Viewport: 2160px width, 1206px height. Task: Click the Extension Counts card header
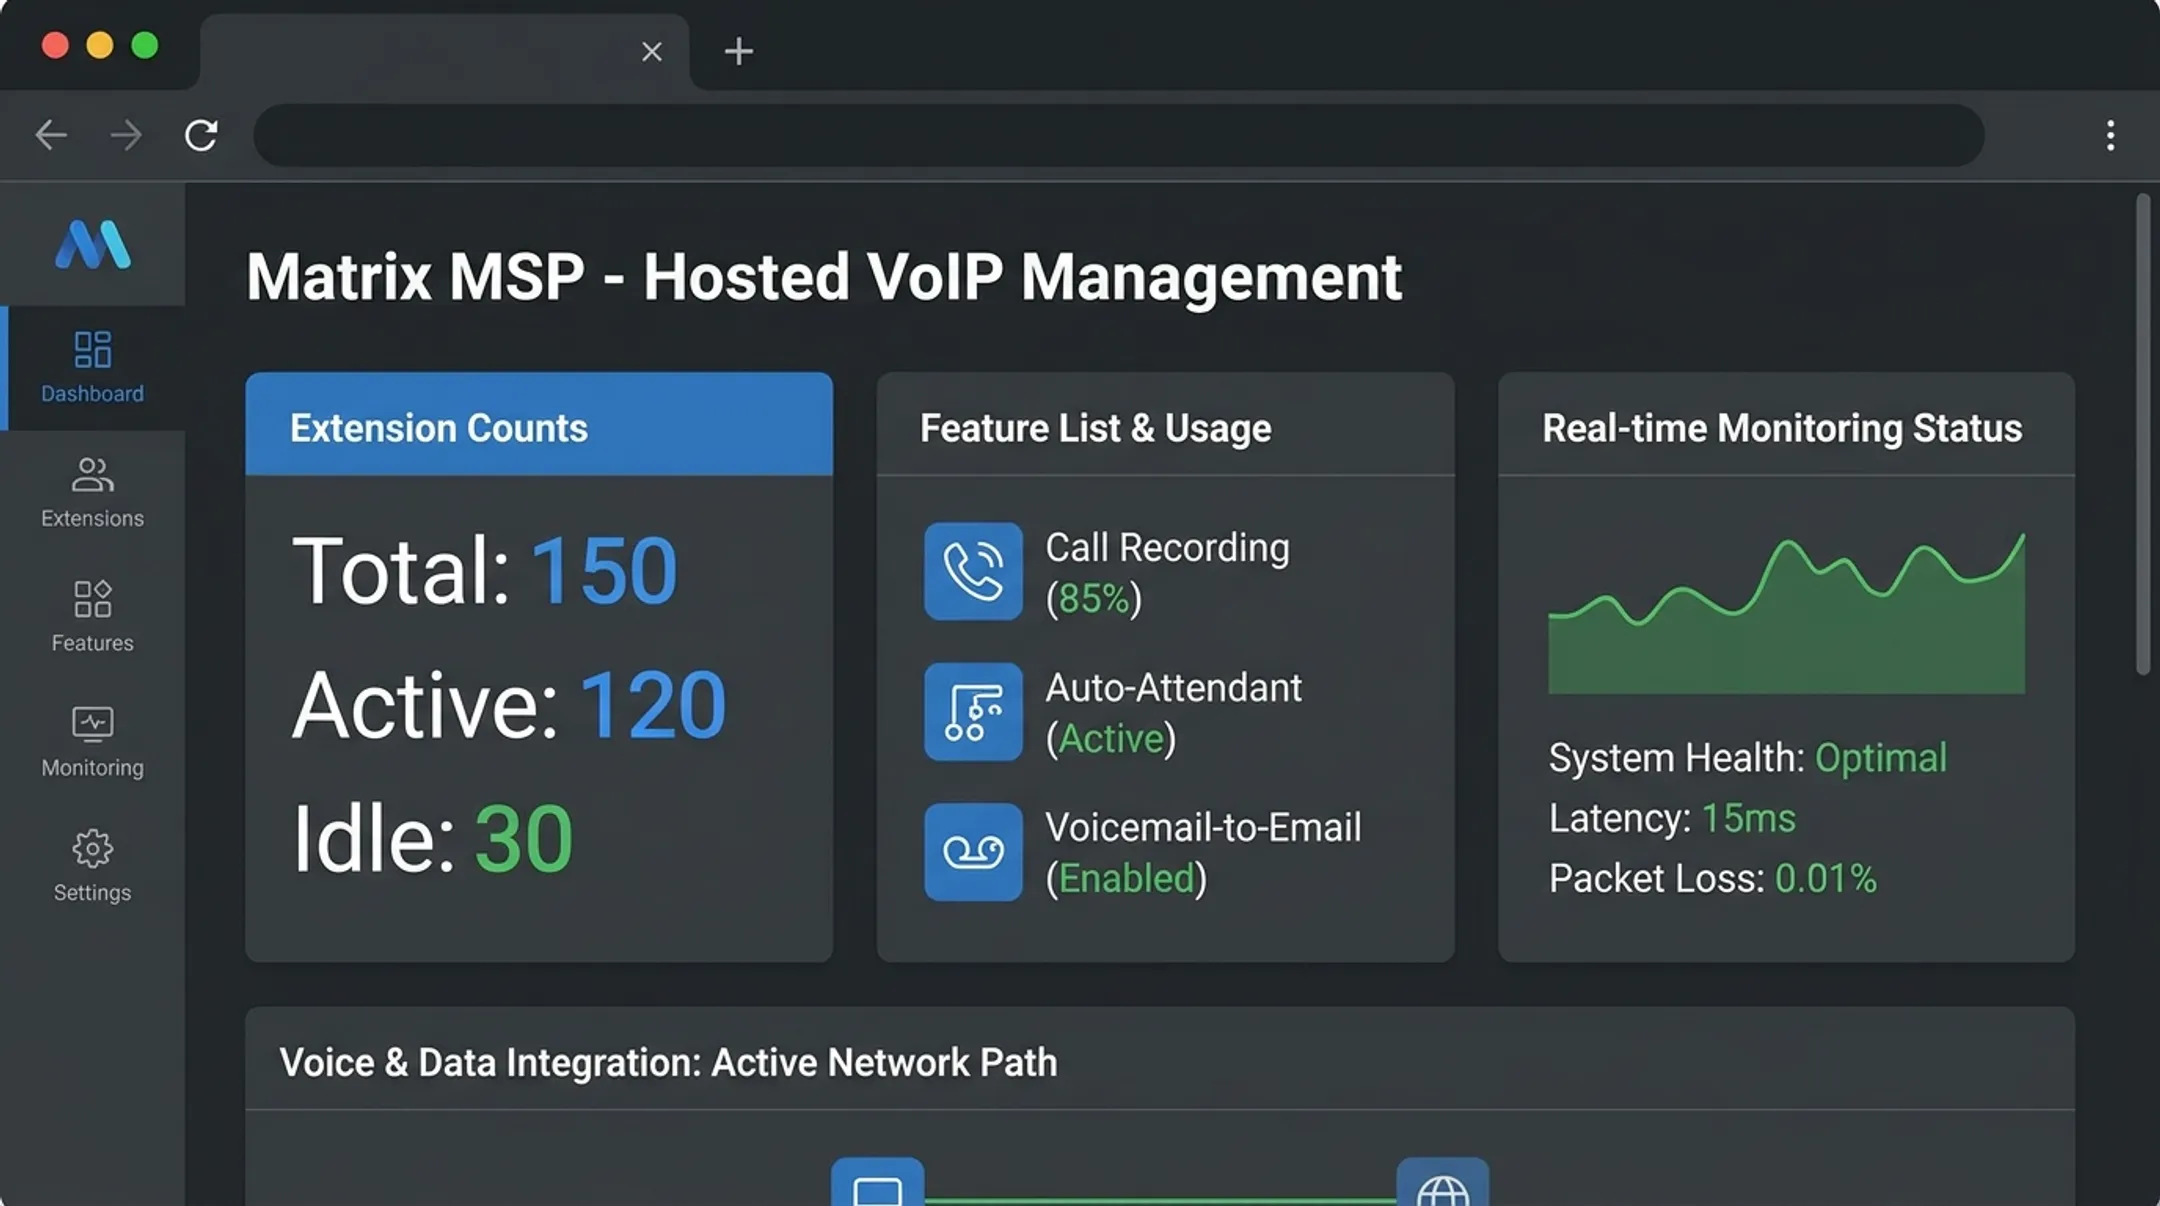tap(539, 424)
